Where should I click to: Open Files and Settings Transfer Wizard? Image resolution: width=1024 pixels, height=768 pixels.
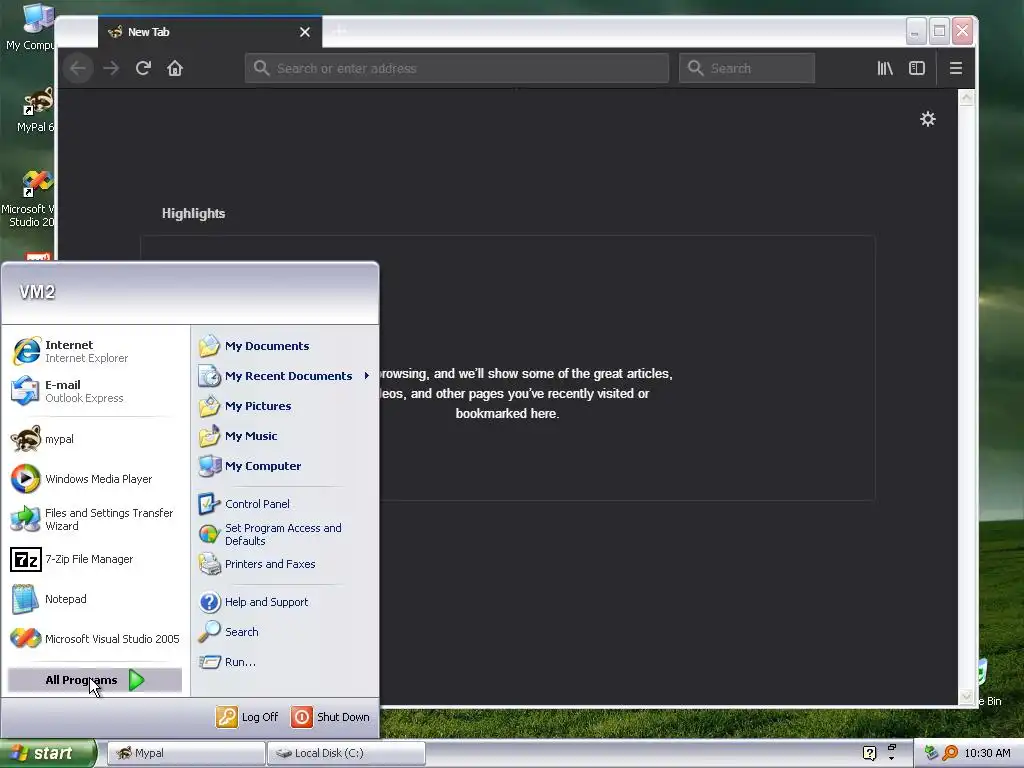[95, 519]
